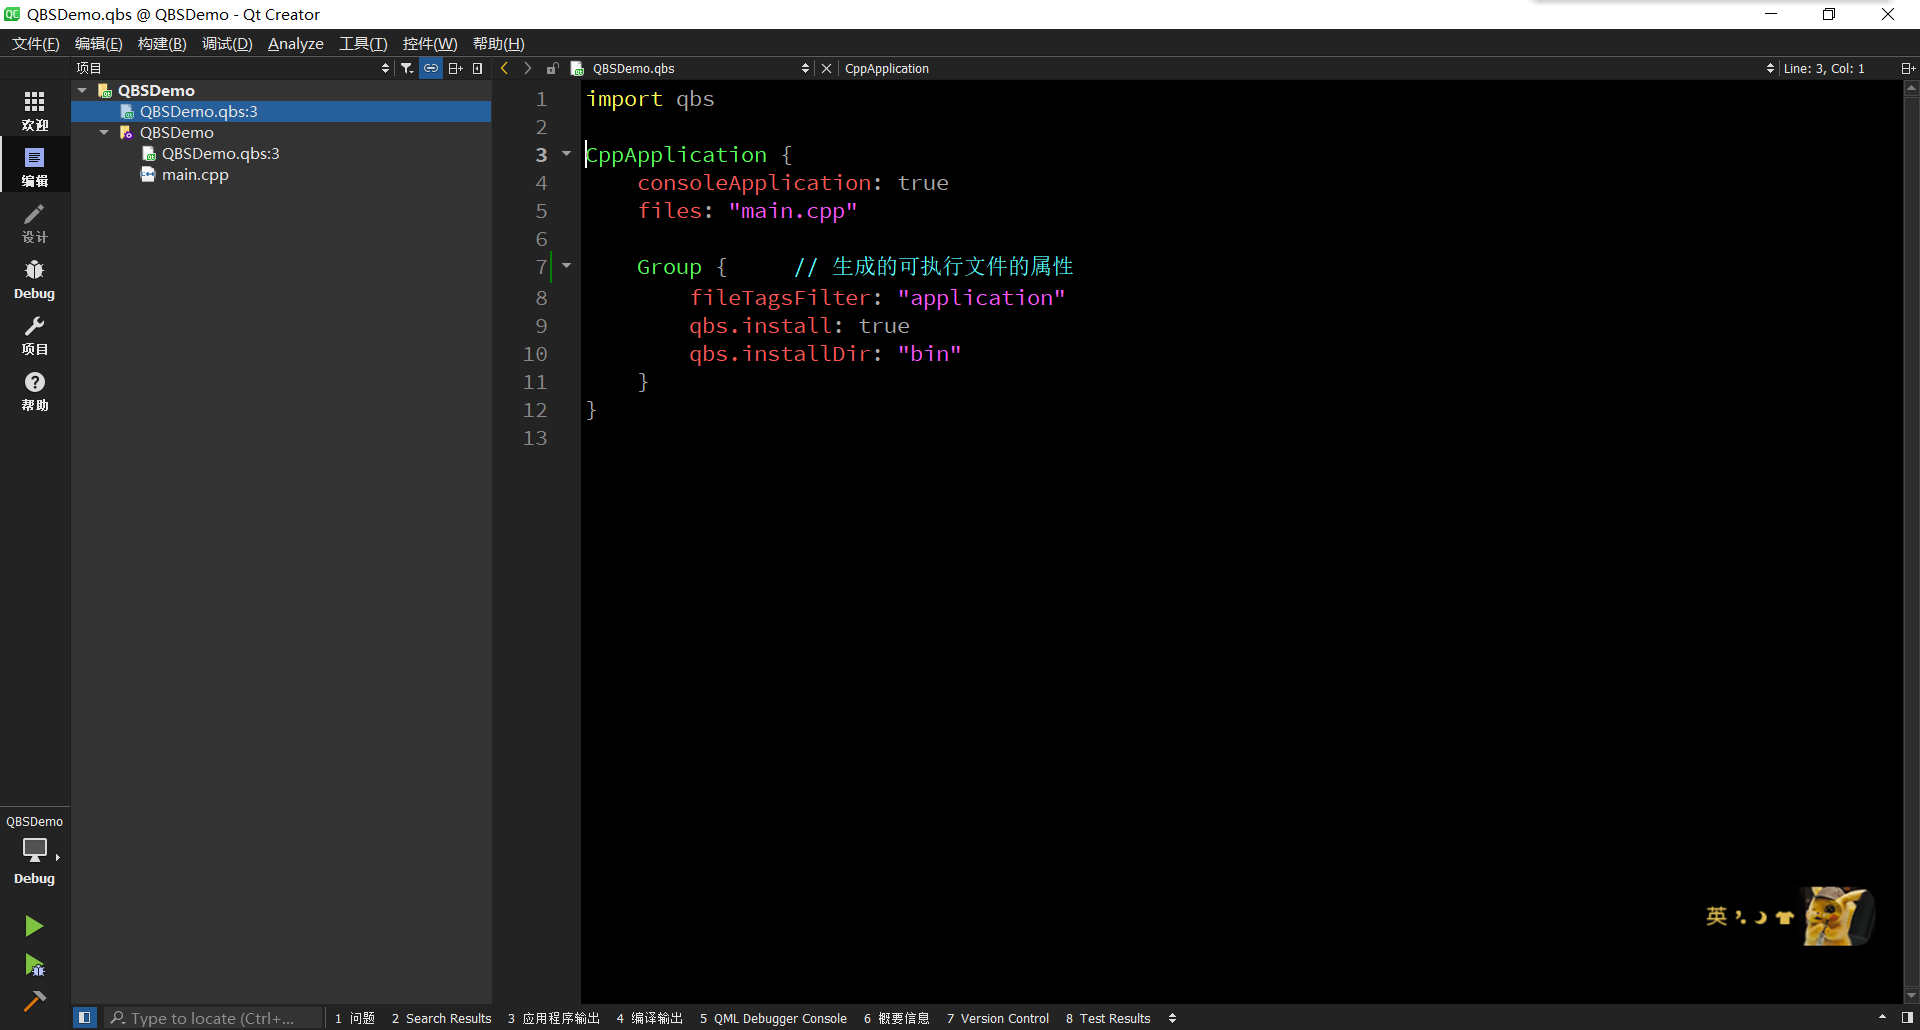This screenshot has width=1920, height=1030.
Task: Open the Help (帮助) mode
Action: click(x=35, y=391)
